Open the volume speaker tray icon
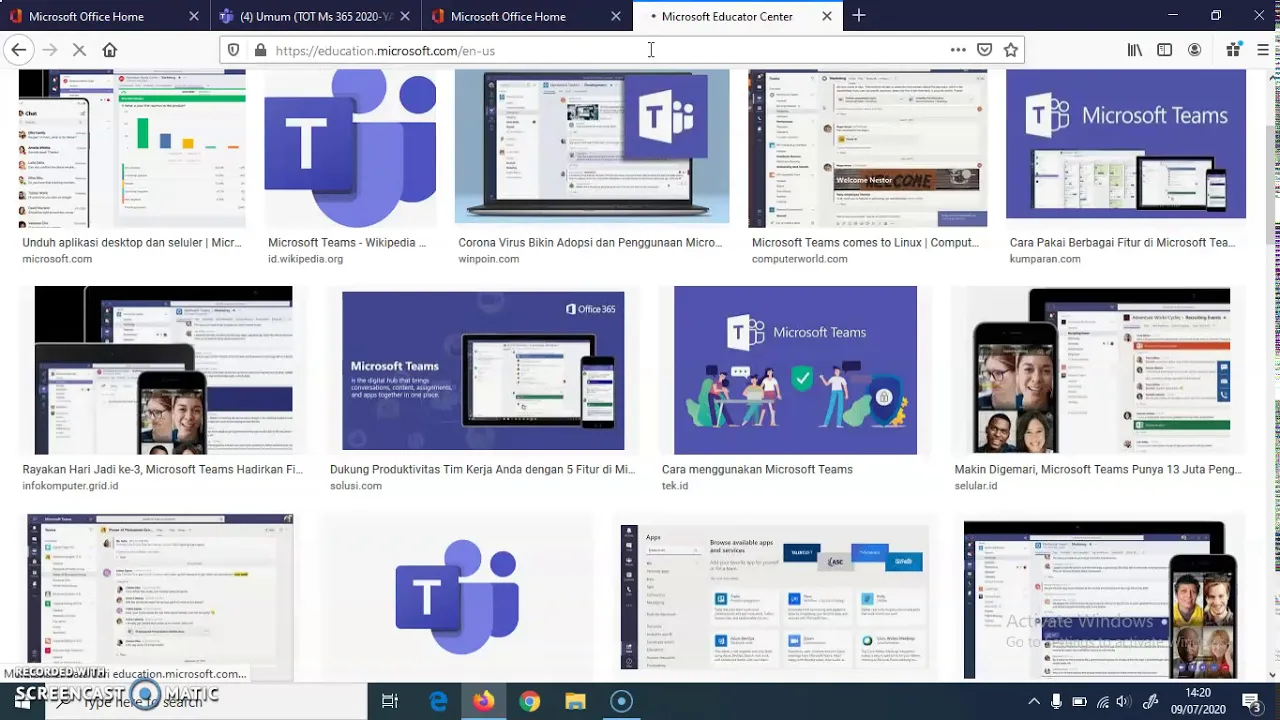Viewport: 1280px width, 720px height. click(1124, 701)
